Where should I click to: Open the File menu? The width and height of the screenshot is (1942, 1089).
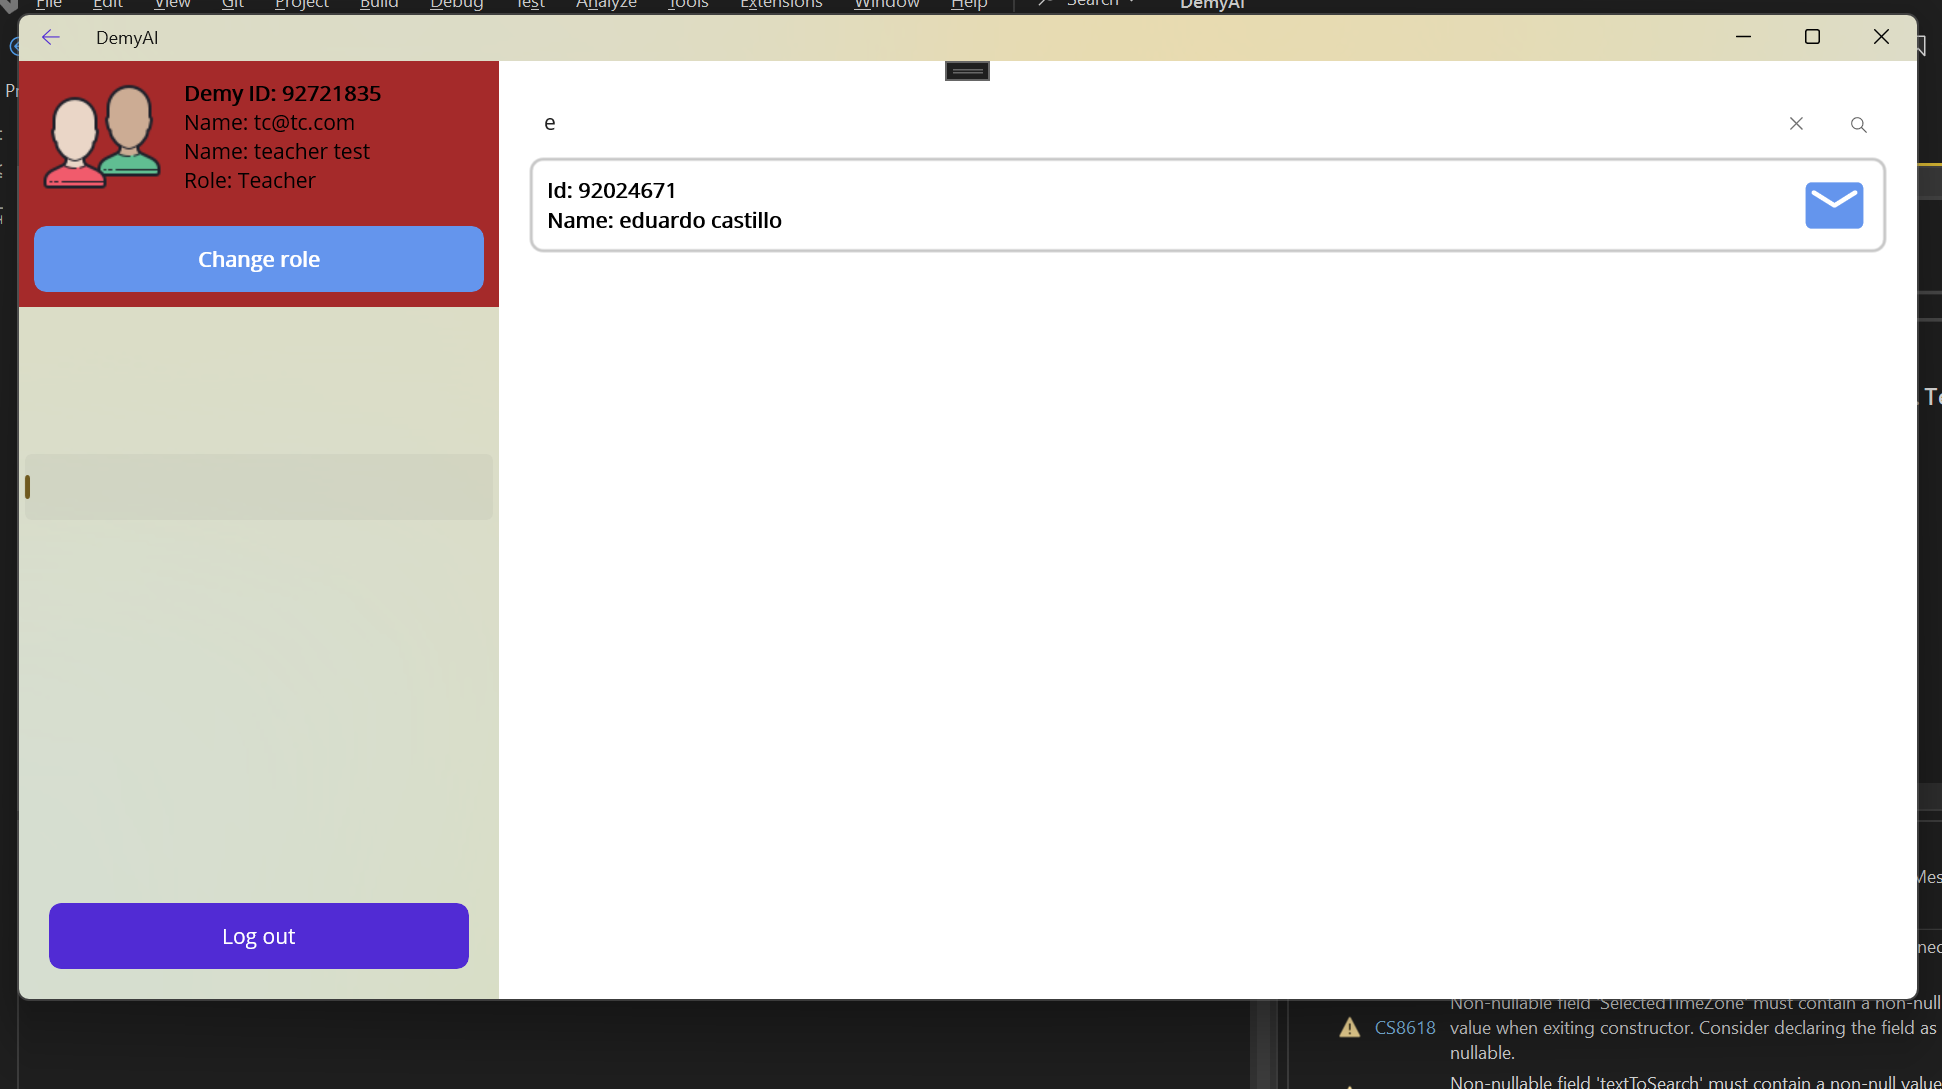47,4
